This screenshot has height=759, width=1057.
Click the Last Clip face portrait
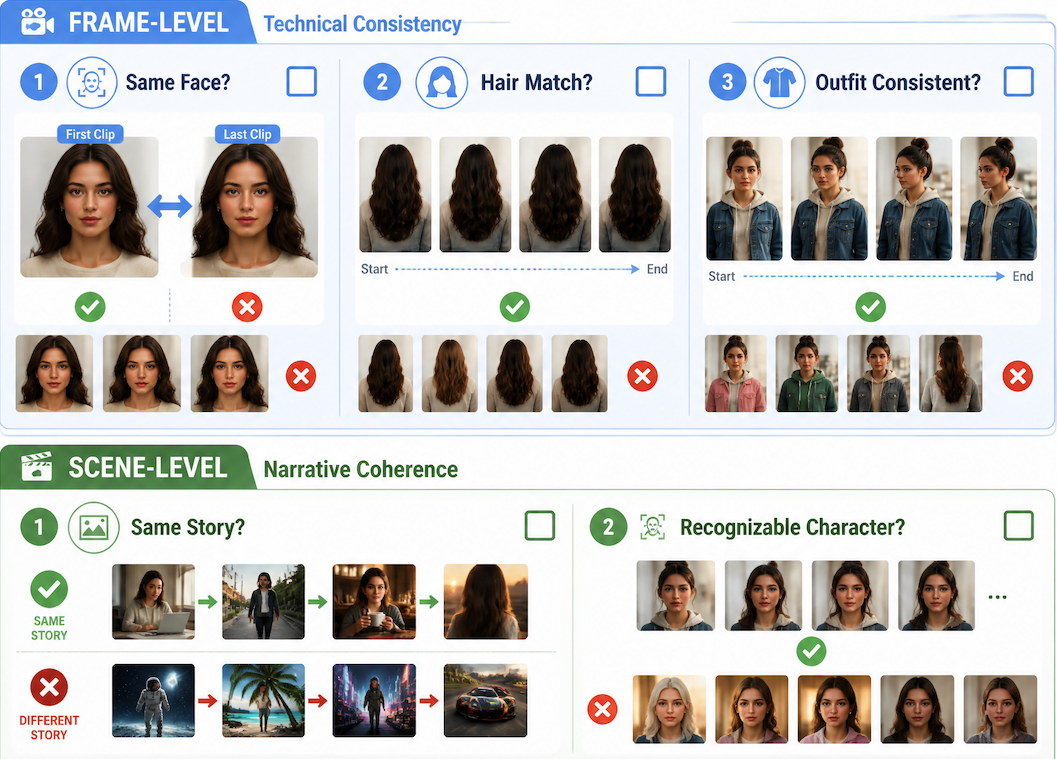point(249,207)
